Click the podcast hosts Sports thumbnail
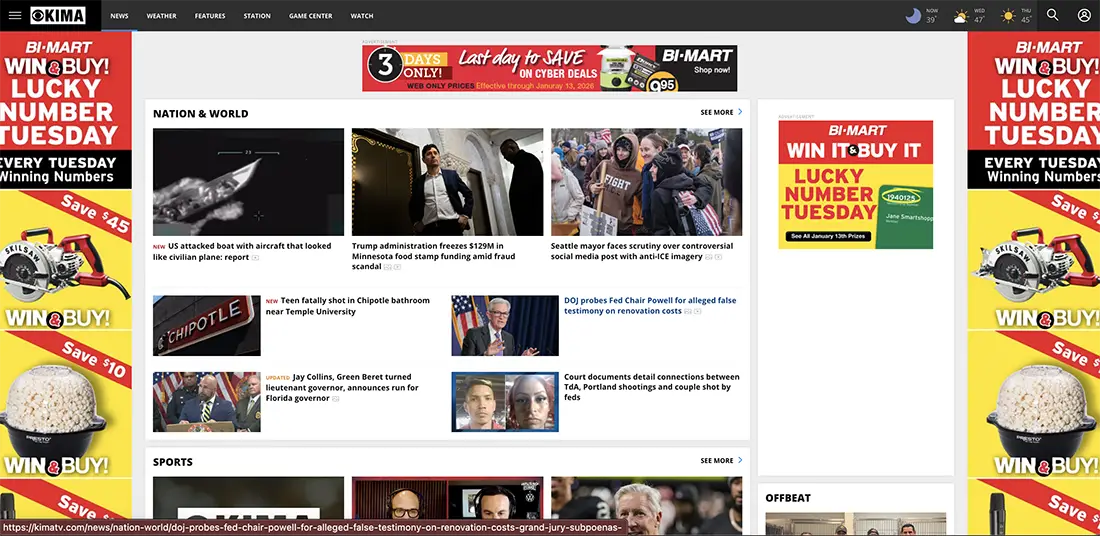The height and width of the screenshot is (536, 1100). pos(448,506)
